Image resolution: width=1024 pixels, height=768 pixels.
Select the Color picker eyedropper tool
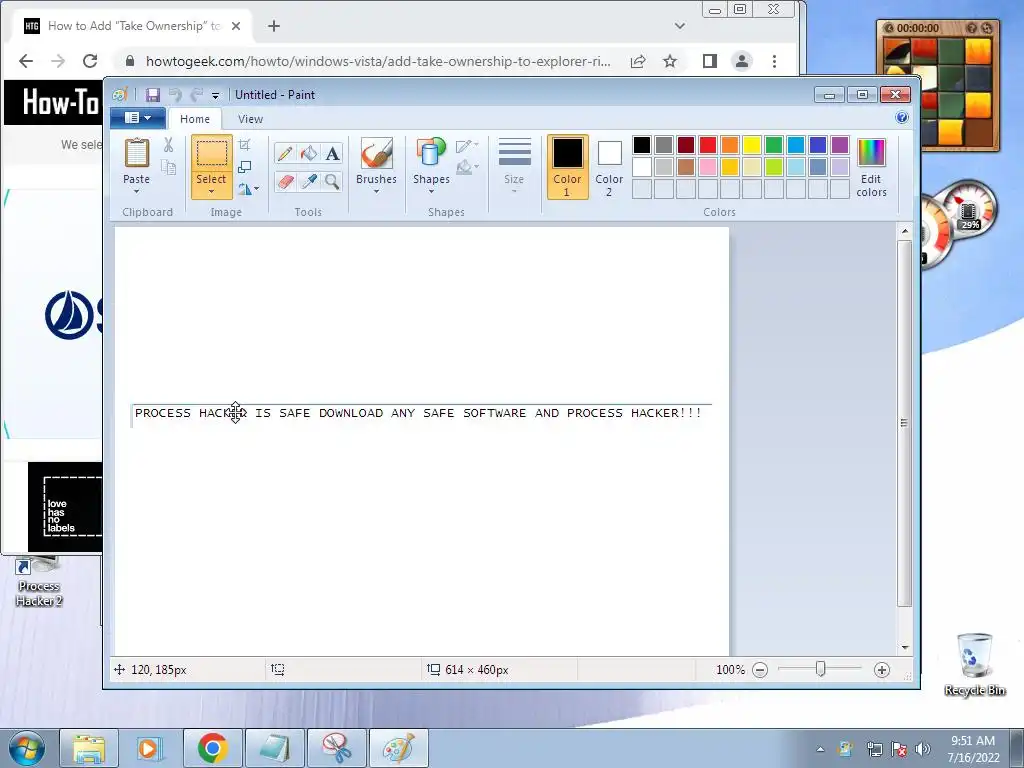pyautogui.click(x=309, y=181)
